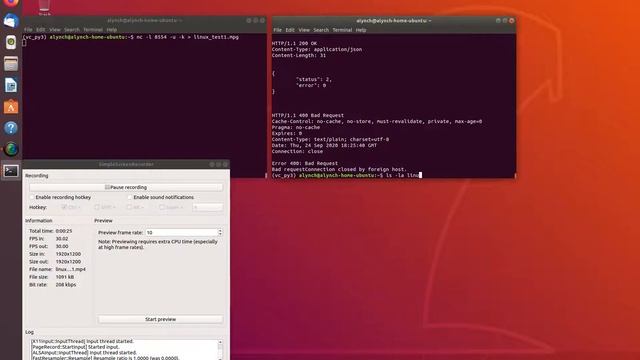
Task: Open Edit menu in the right HTTP terminal
Action: tap(290, 30)
